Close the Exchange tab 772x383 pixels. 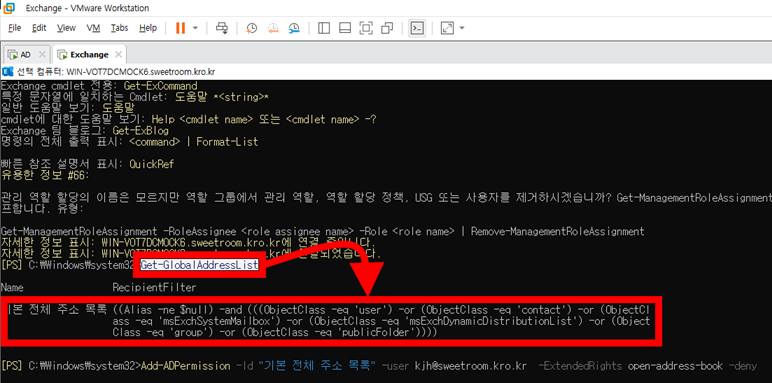pyautogui.click(x=118, y=55)
